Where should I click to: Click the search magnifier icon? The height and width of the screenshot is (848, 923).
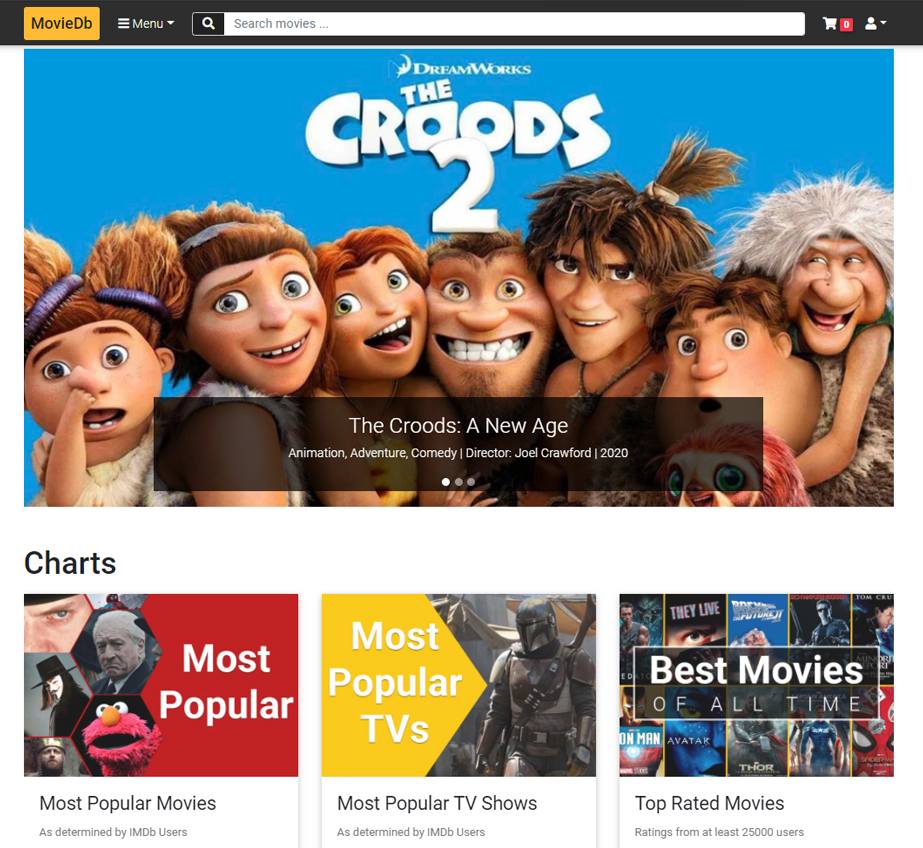[x=208, y=24]
